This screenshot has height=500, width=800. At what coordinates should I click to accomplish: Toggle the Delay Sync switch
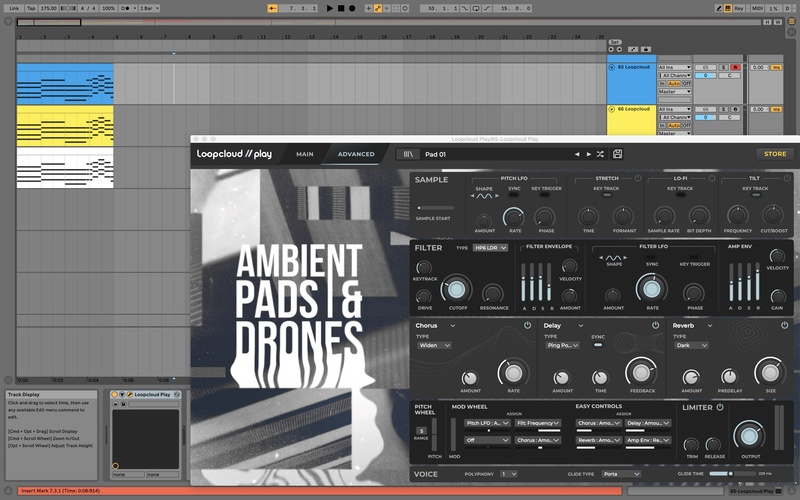point(598,346)
